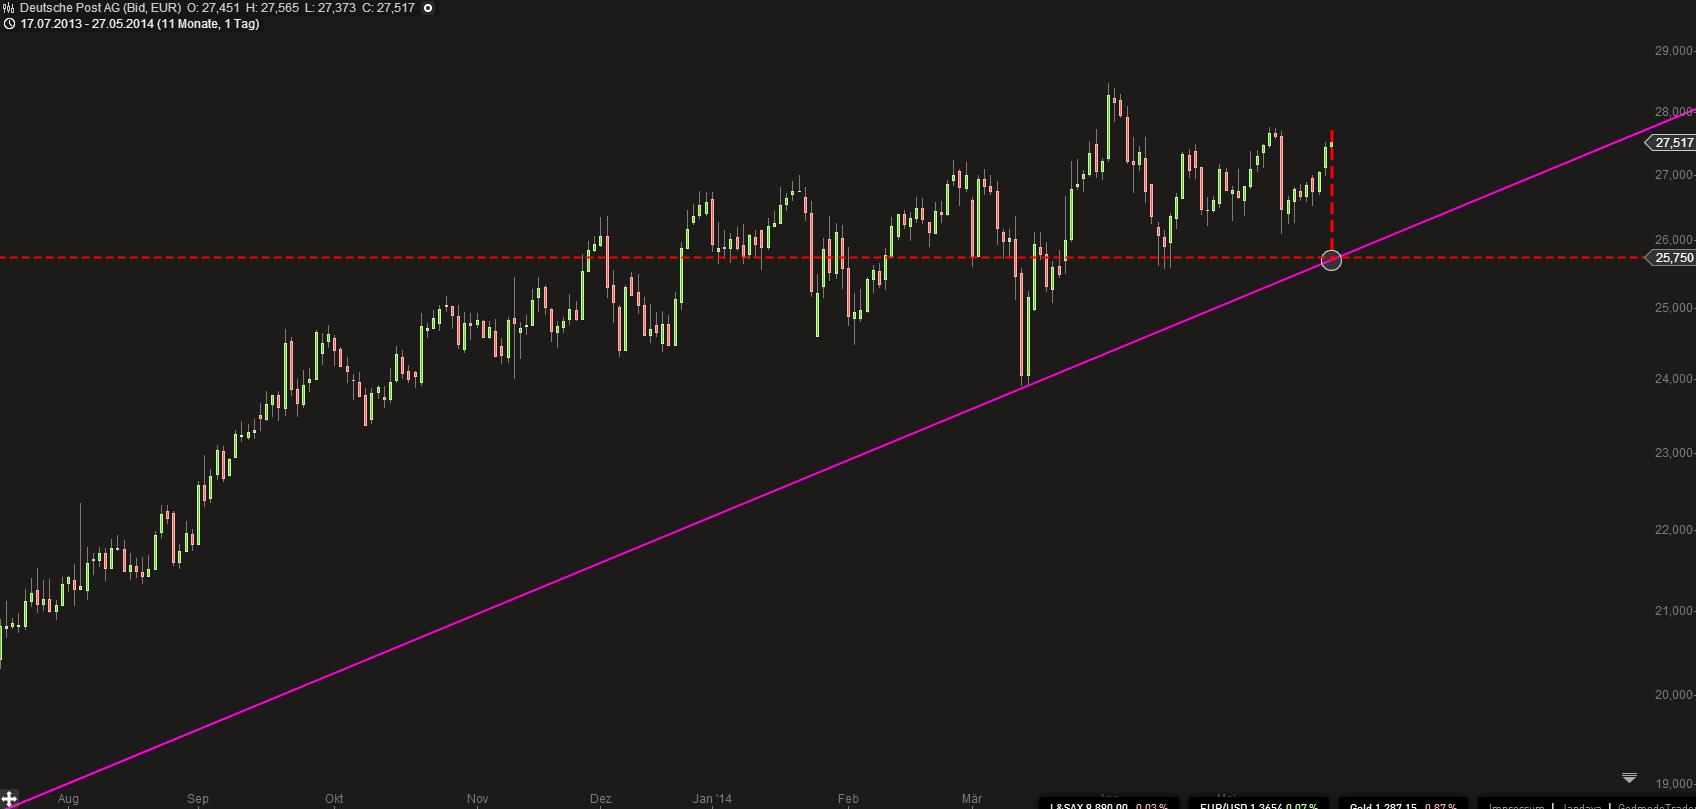
Task: Open the 17.07.2013 - 27.05.2014 date range selector
Action: (x=140, y=23)
